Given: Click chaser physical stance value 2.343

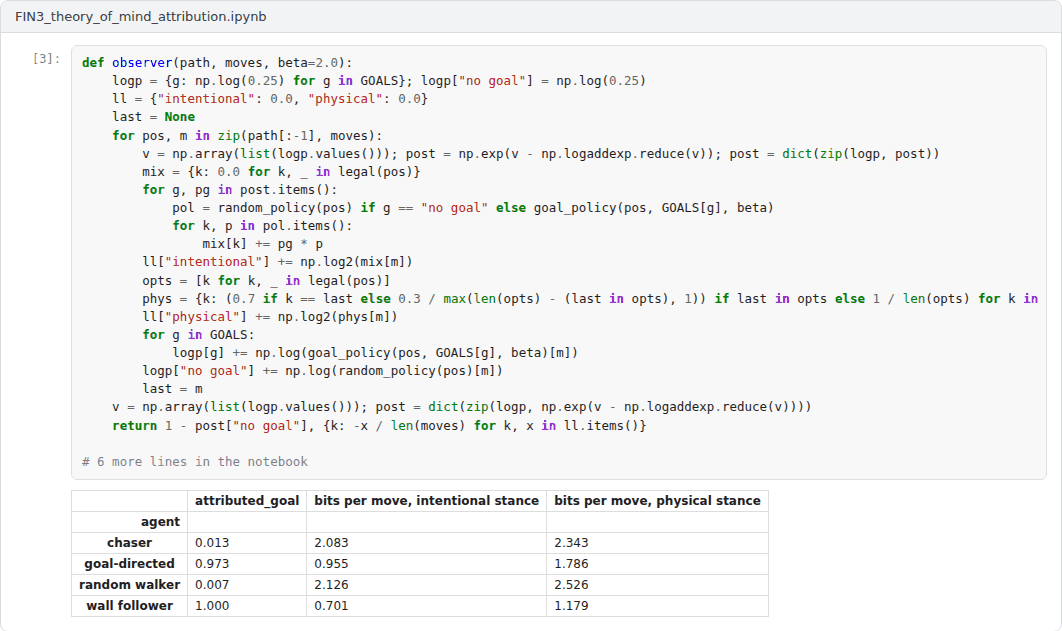Looking at the screenshot, I should tap(571, 542).
